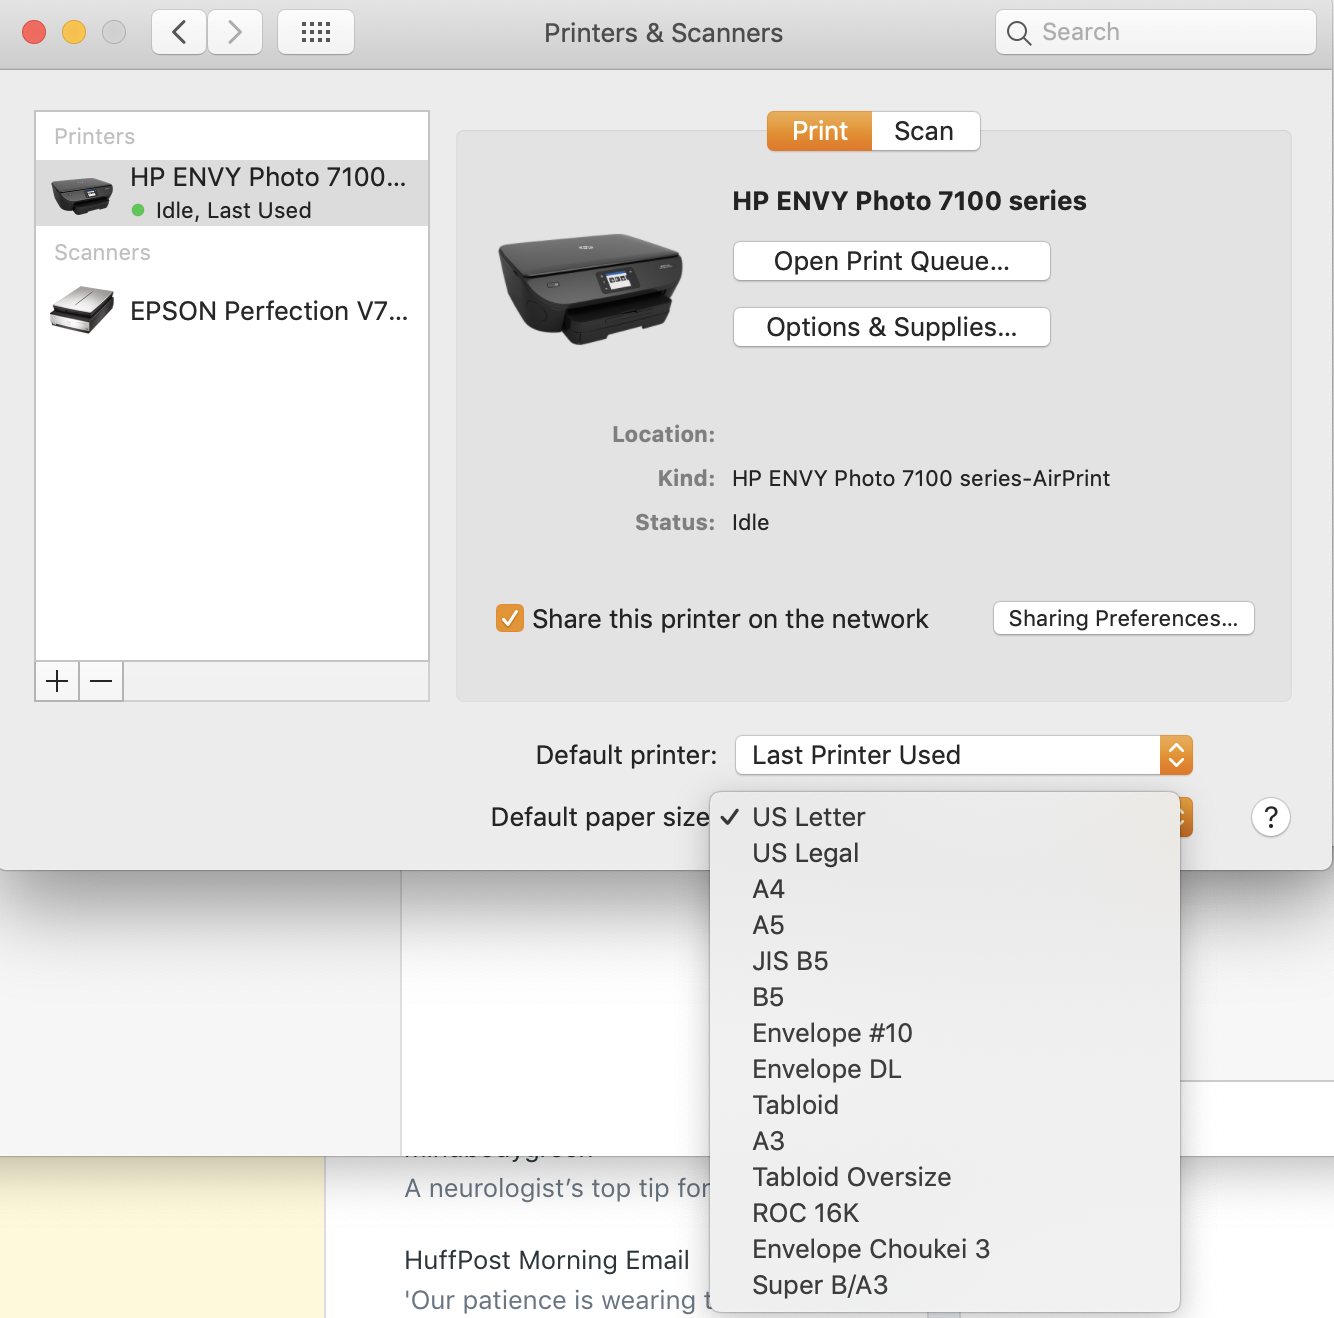Viewport: 1334px width, 1318px height.
Task: Select the Print tab
Action: point(818,130)
